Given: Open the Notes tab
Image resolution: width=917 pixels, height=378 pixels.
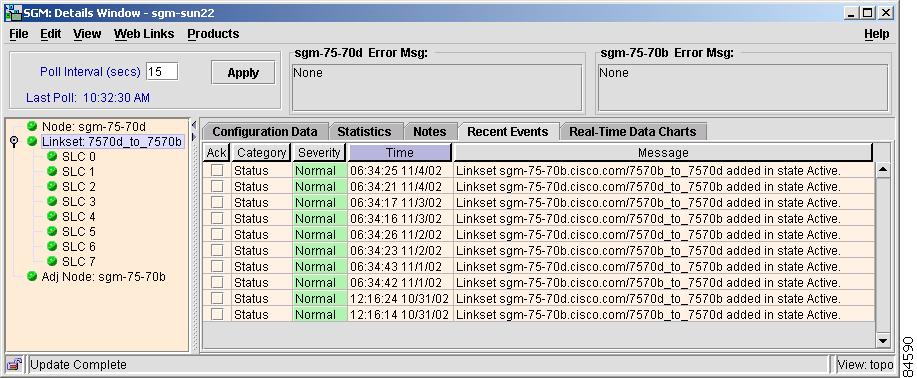Looking at the screenshot, I should [429, 132].
